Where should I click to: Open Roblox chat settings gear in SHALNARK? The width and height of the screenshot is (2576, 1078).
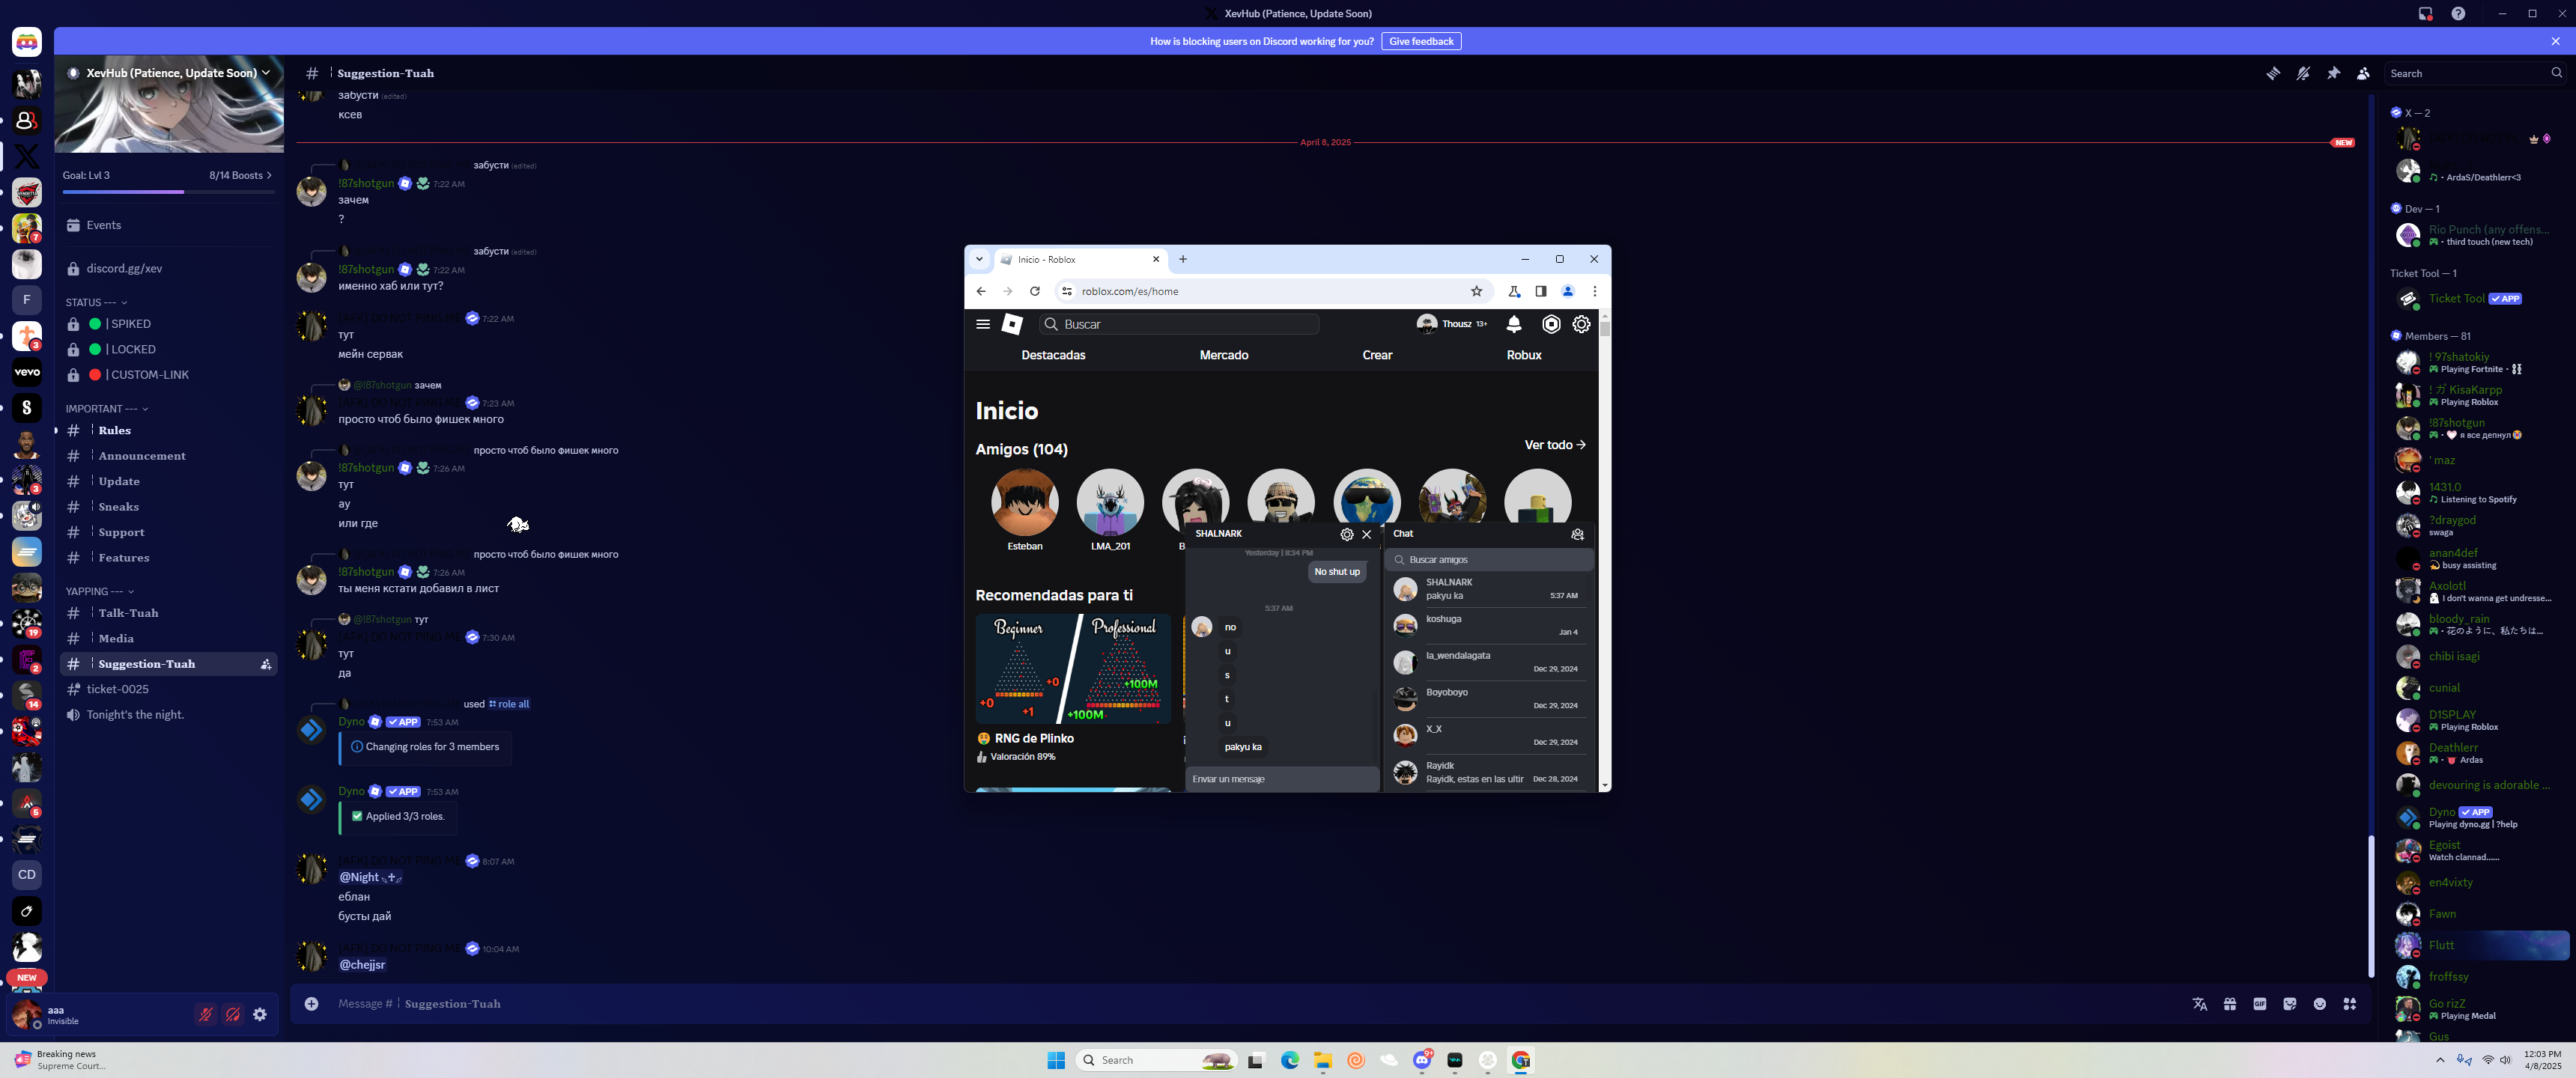click(x=1347, y=534)
